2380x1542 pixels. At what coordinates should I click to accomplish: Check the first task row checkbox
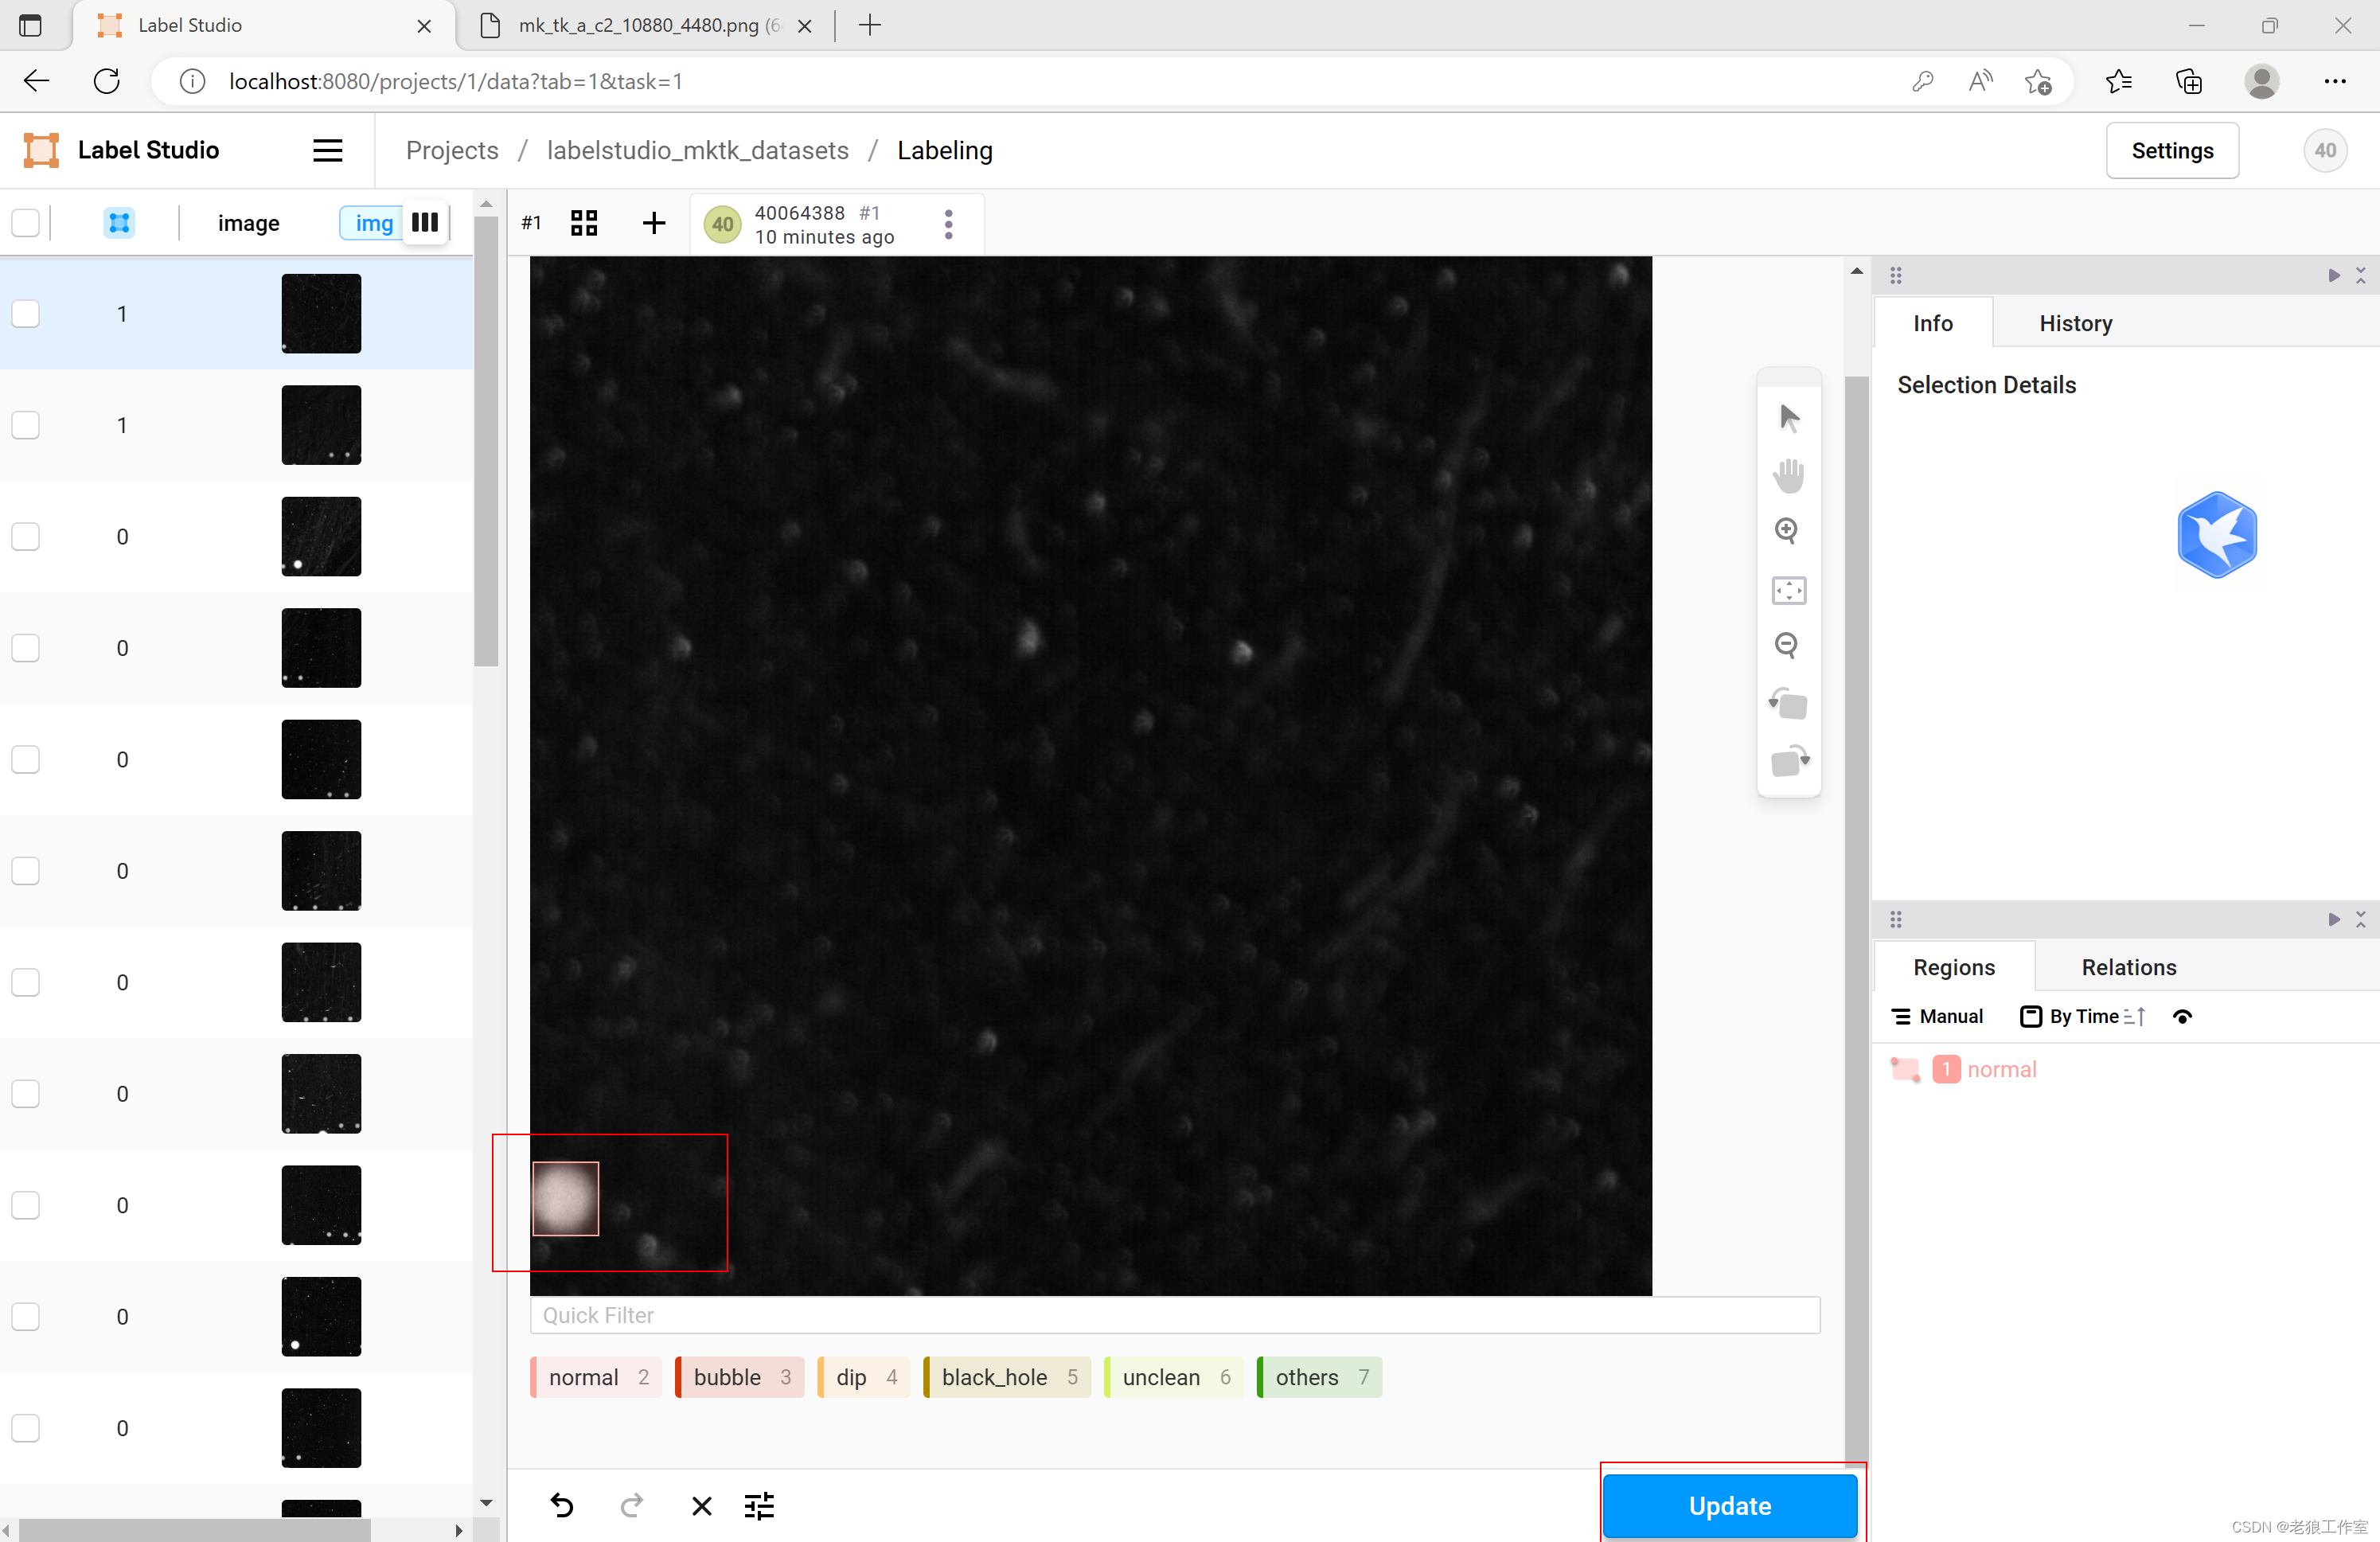click(x=26, y=314)
